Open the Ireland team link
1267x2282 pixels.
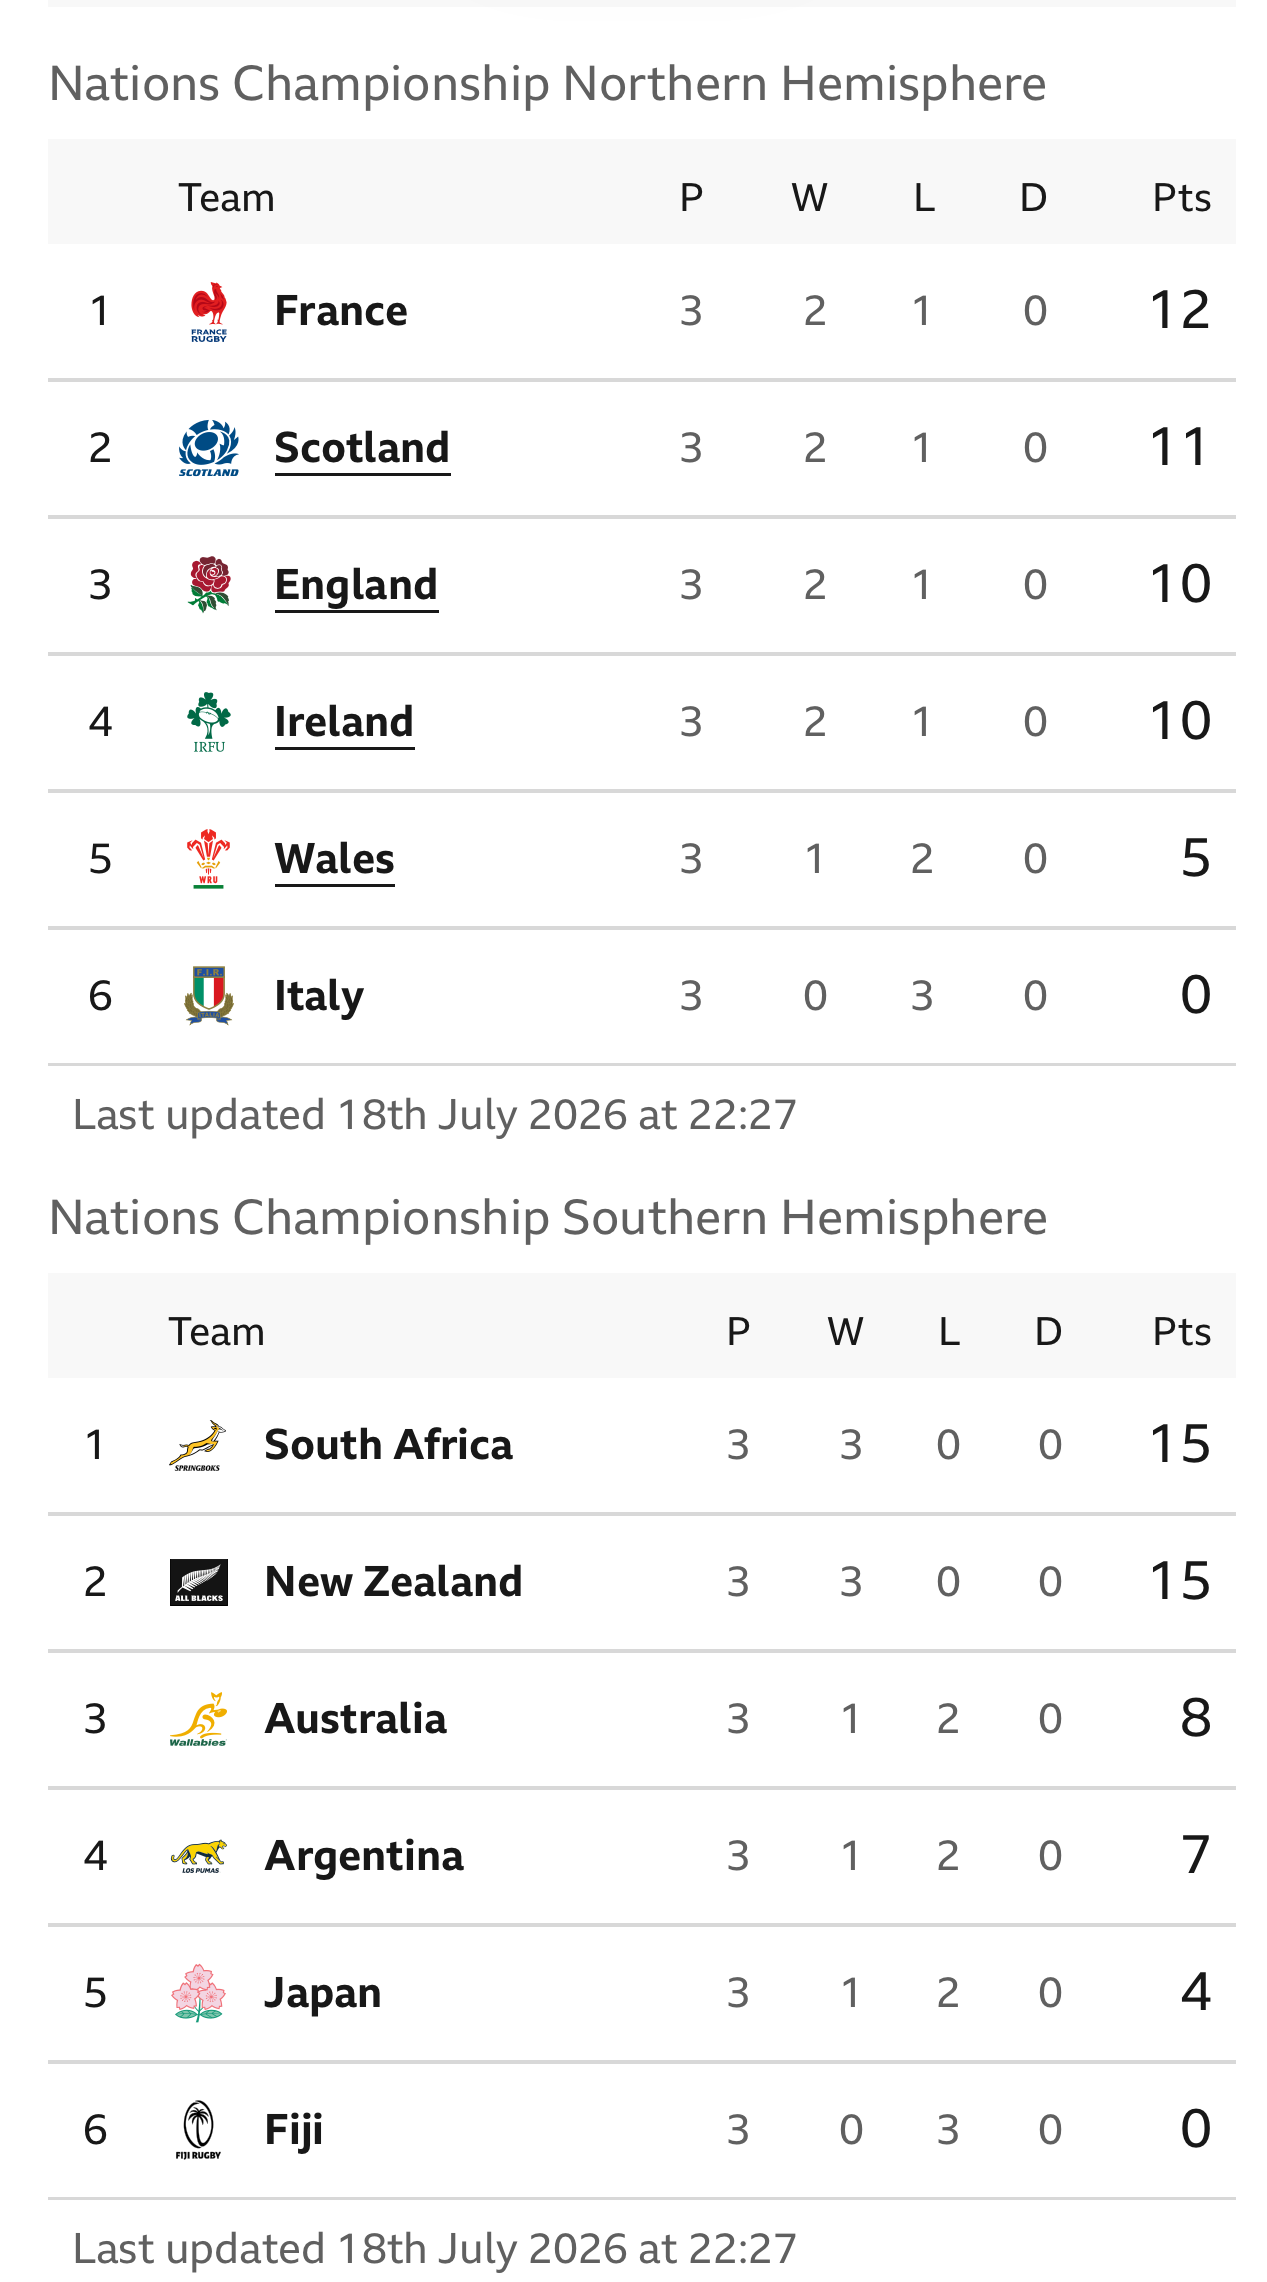click(x=344, y=722)
